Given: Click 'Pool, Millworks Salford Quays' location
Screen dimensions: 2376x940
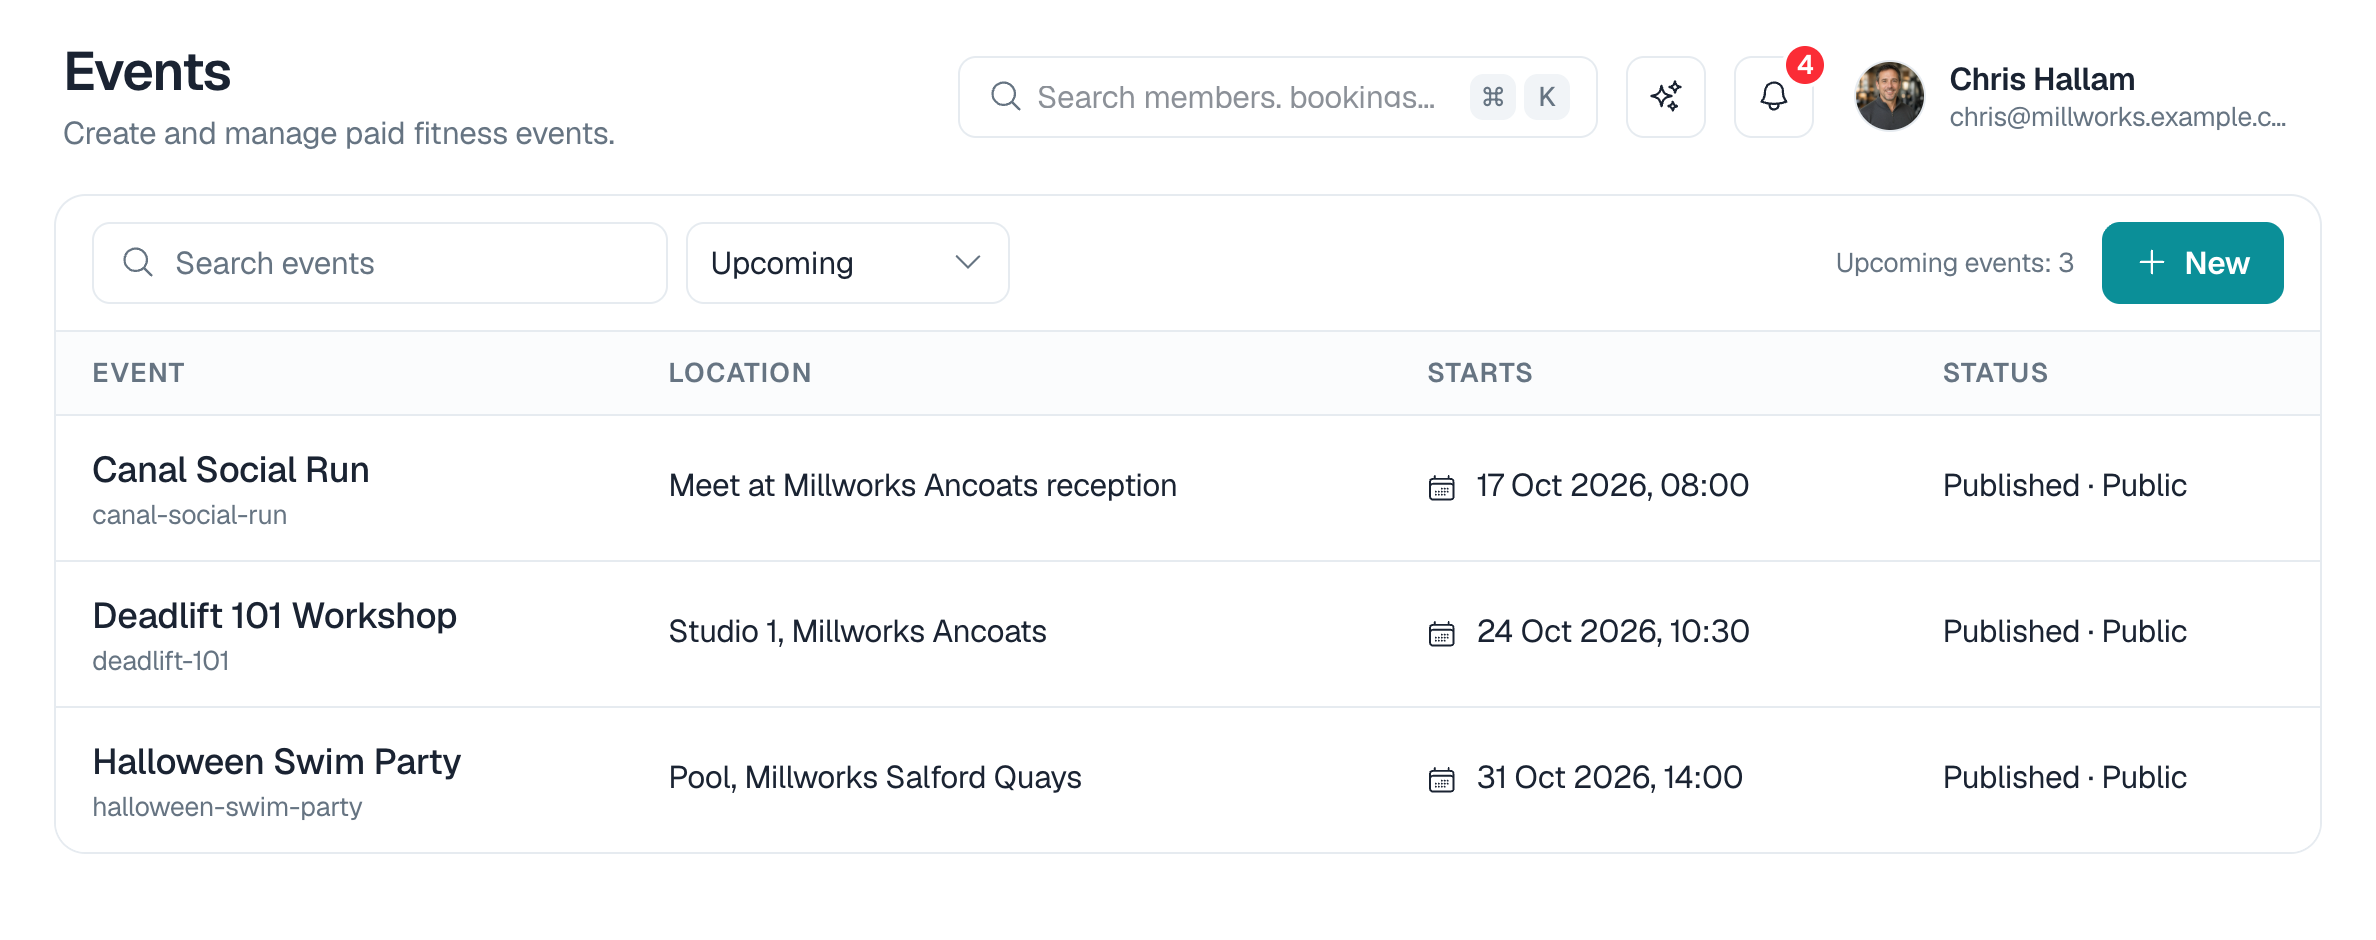Looking at the screenshot, I should [x=875, y=778].
